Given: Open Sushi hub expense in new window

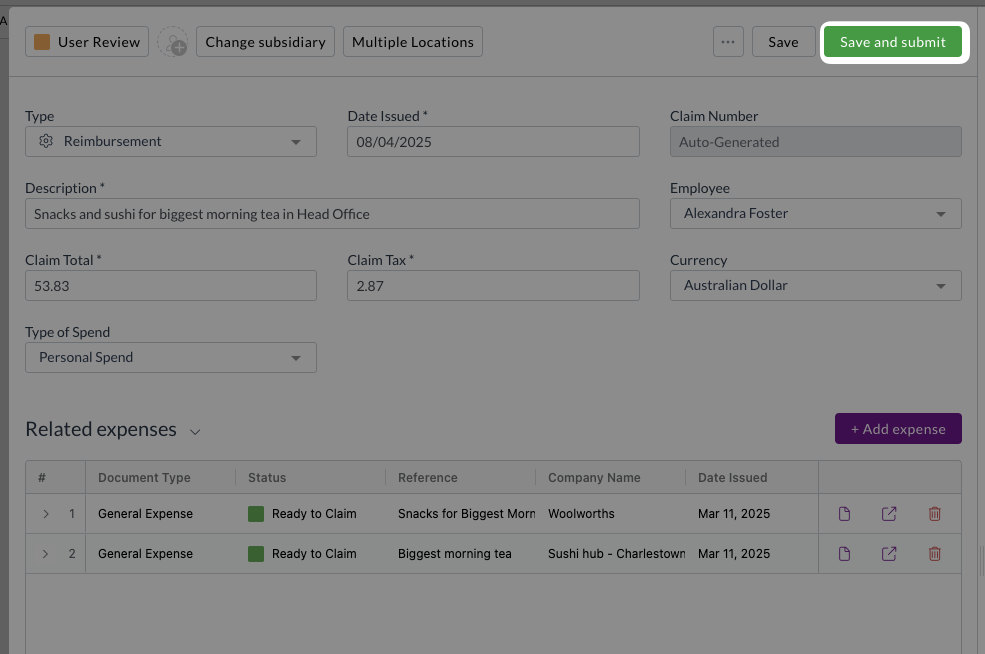Looking at the screenshot, I should (889, 553).
